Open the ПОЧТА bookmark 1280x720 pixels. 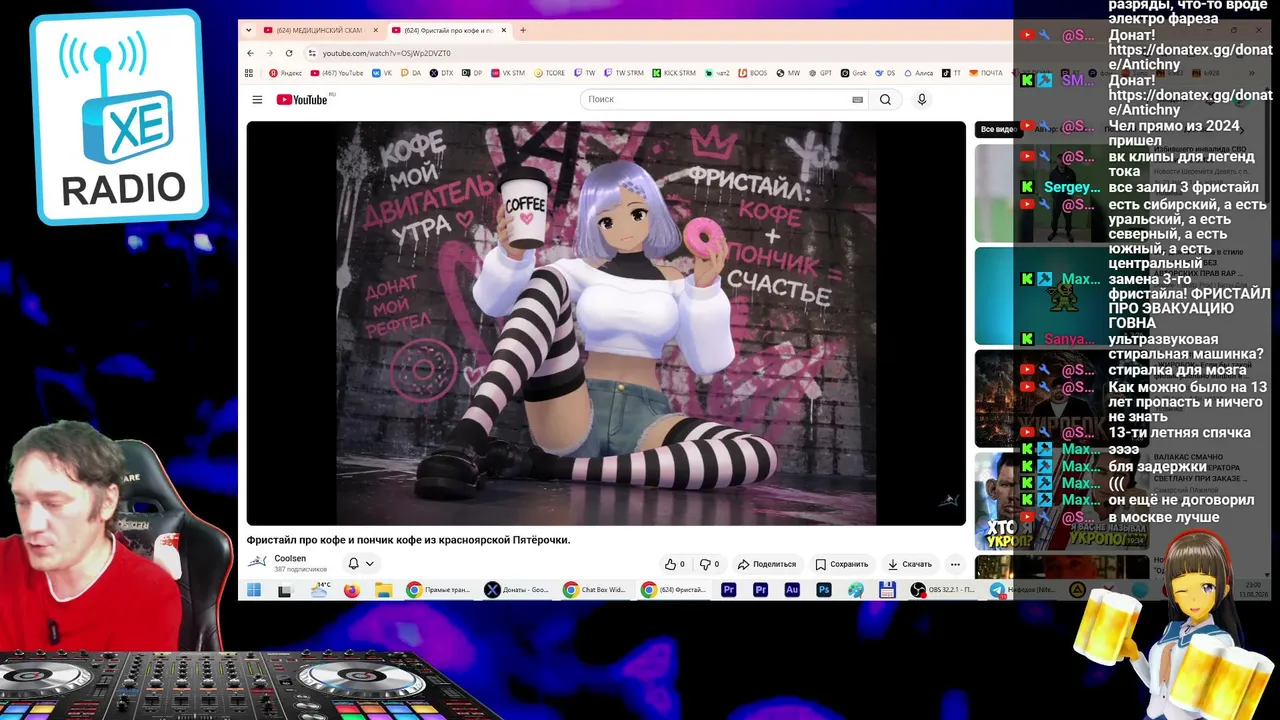click(x=986, y=73)
